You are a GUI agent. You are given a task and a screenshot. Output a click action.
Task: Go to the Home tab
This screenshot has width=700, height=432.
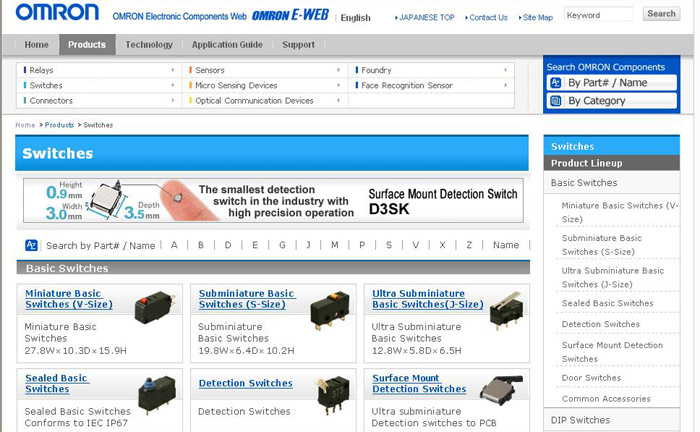[x=36, y=45]
